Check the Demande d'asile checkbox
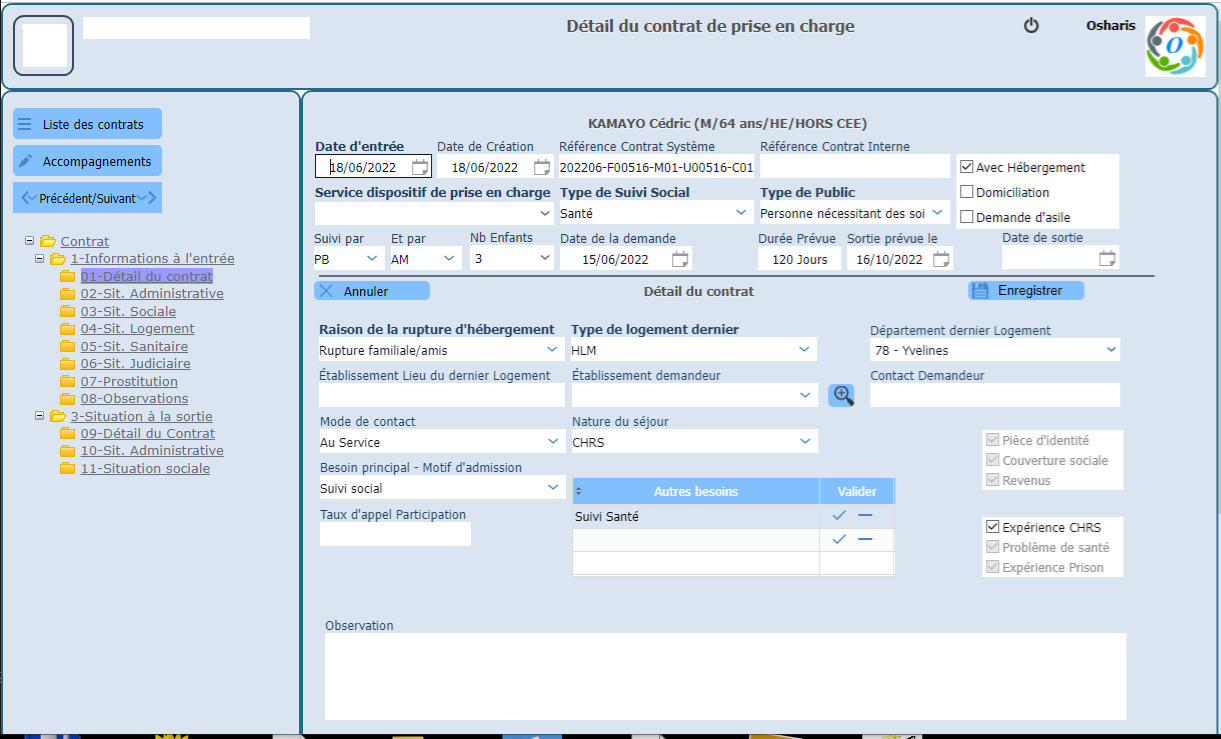 (967, 216)
